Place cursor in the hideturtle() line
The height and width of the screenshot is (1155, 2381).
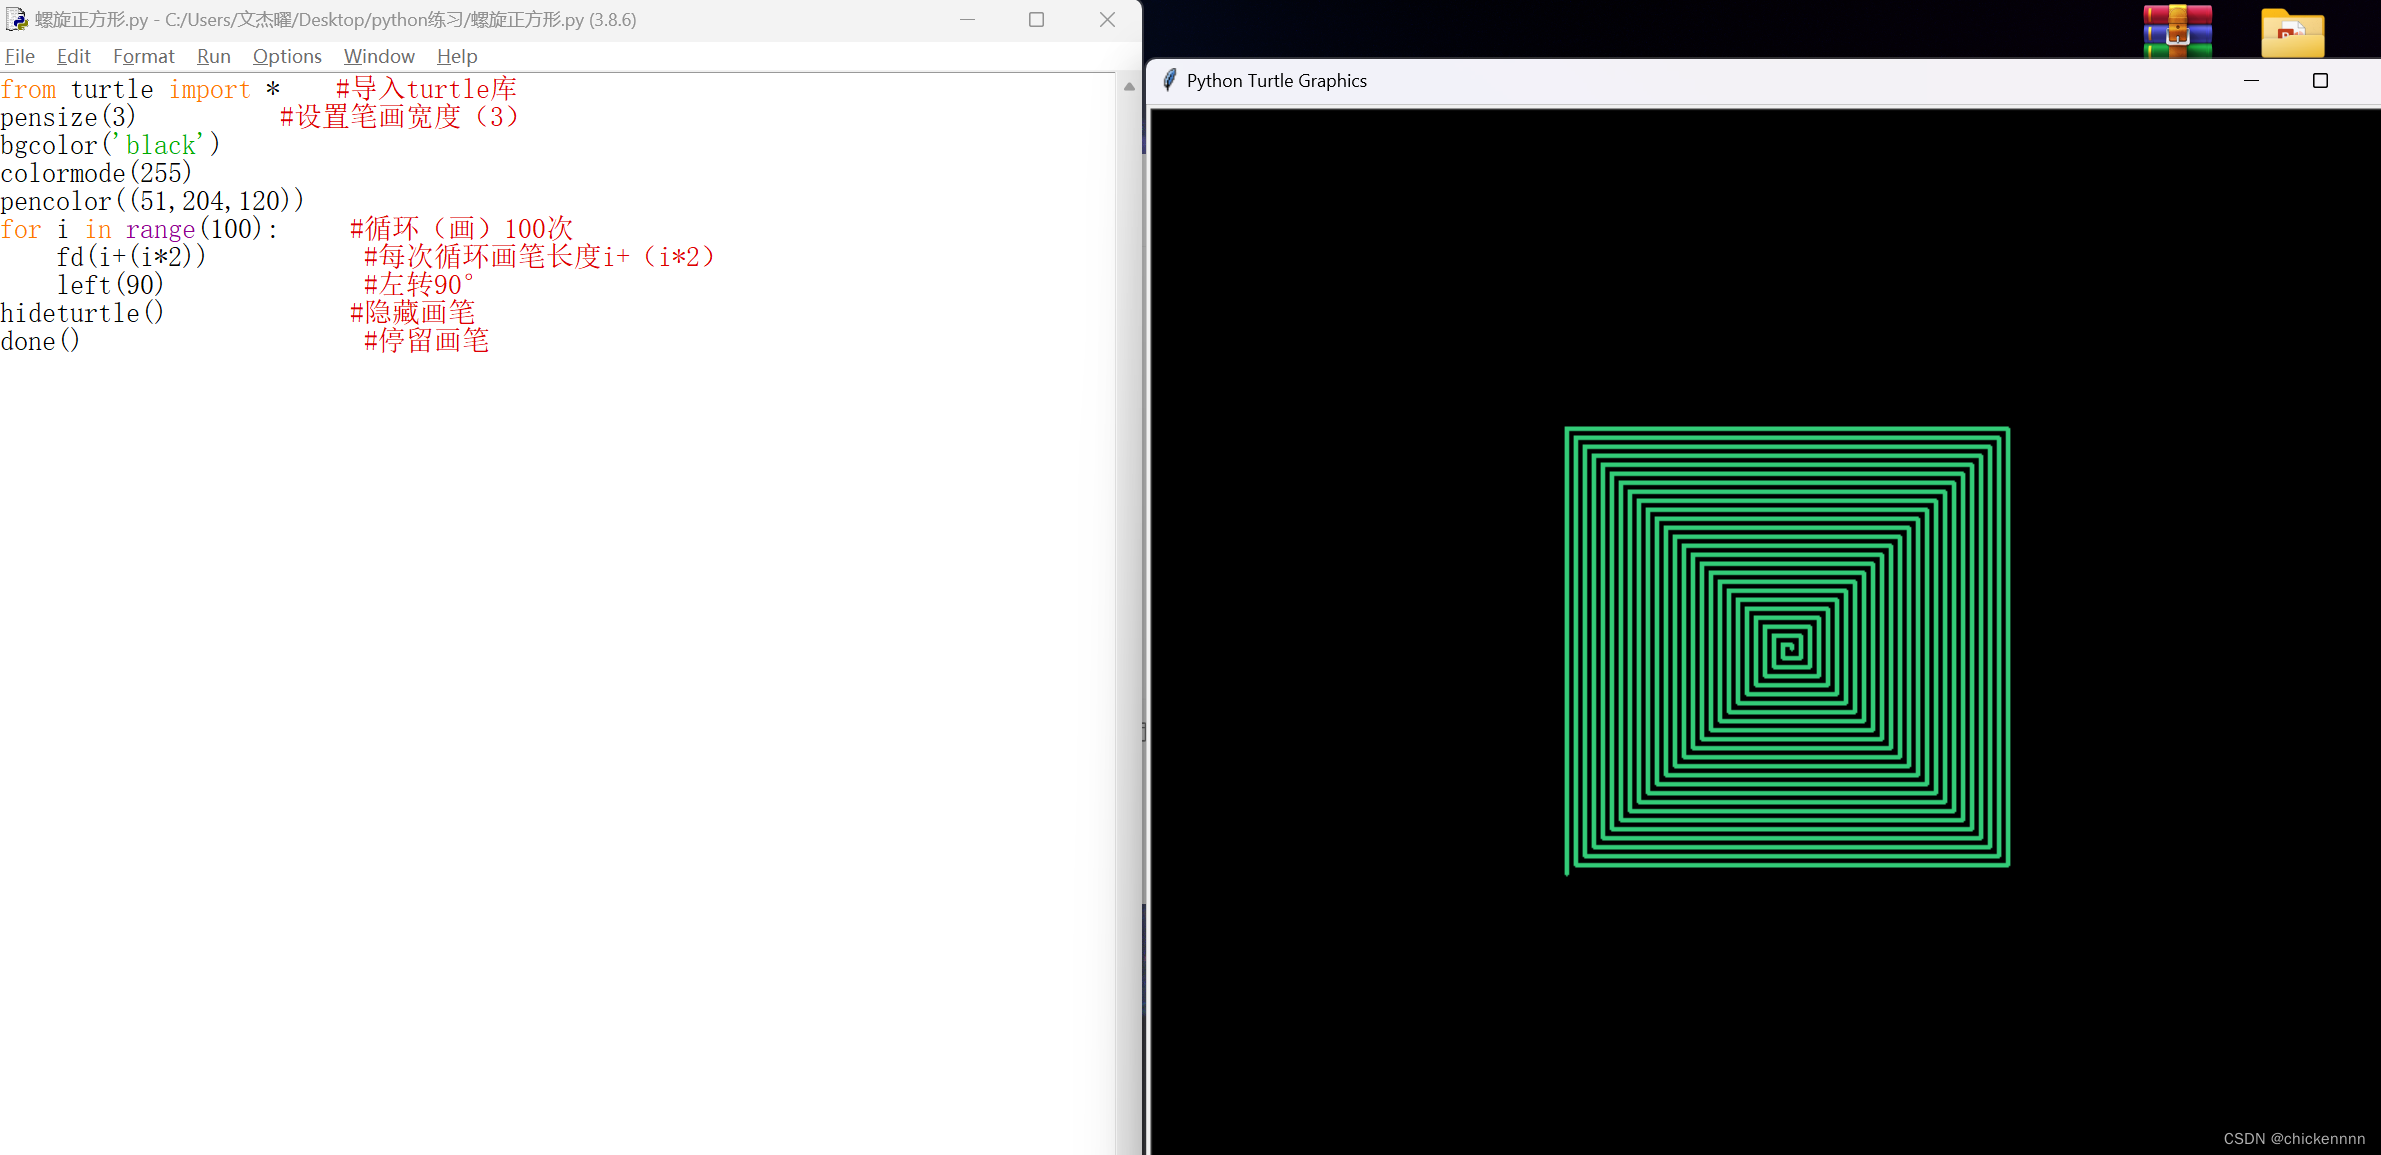pyautogui.click(x=80, y=313)
